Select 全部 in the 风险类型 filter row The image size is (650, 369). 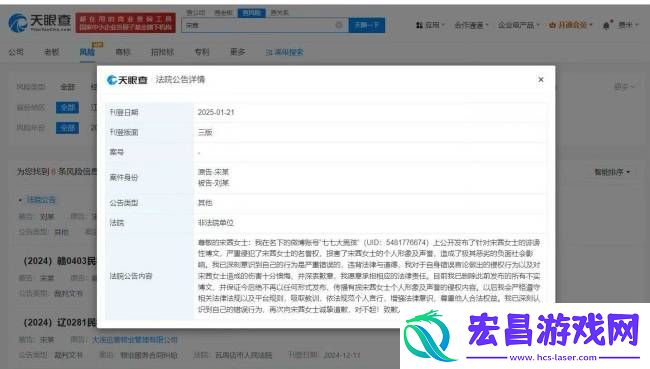(x=68, y=87)
